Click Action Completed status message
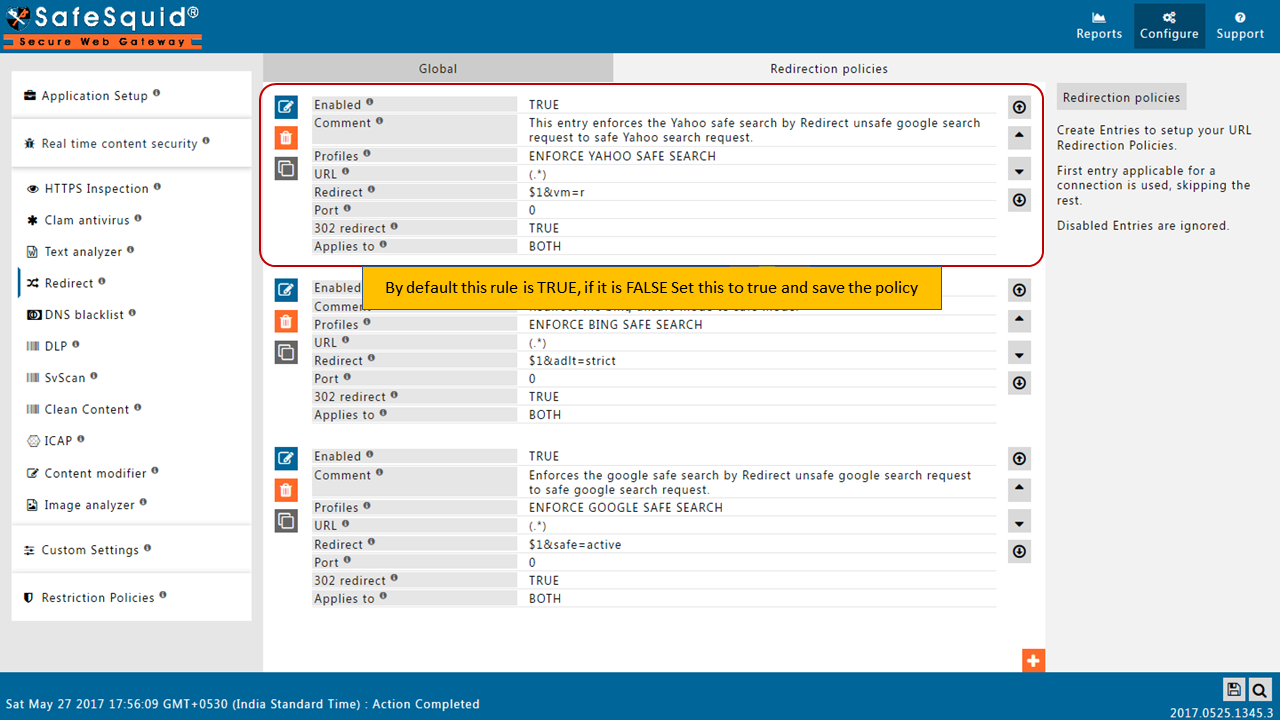The height and width of the screenshot is (720, 1280). coord(426,704)
